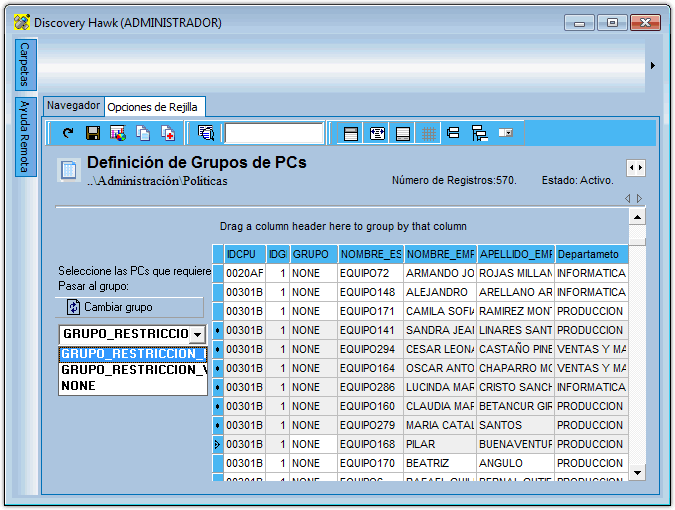Click the collapse groups toolbar icon
Viewport: 675px width, 510px height.
coord(453,133)
